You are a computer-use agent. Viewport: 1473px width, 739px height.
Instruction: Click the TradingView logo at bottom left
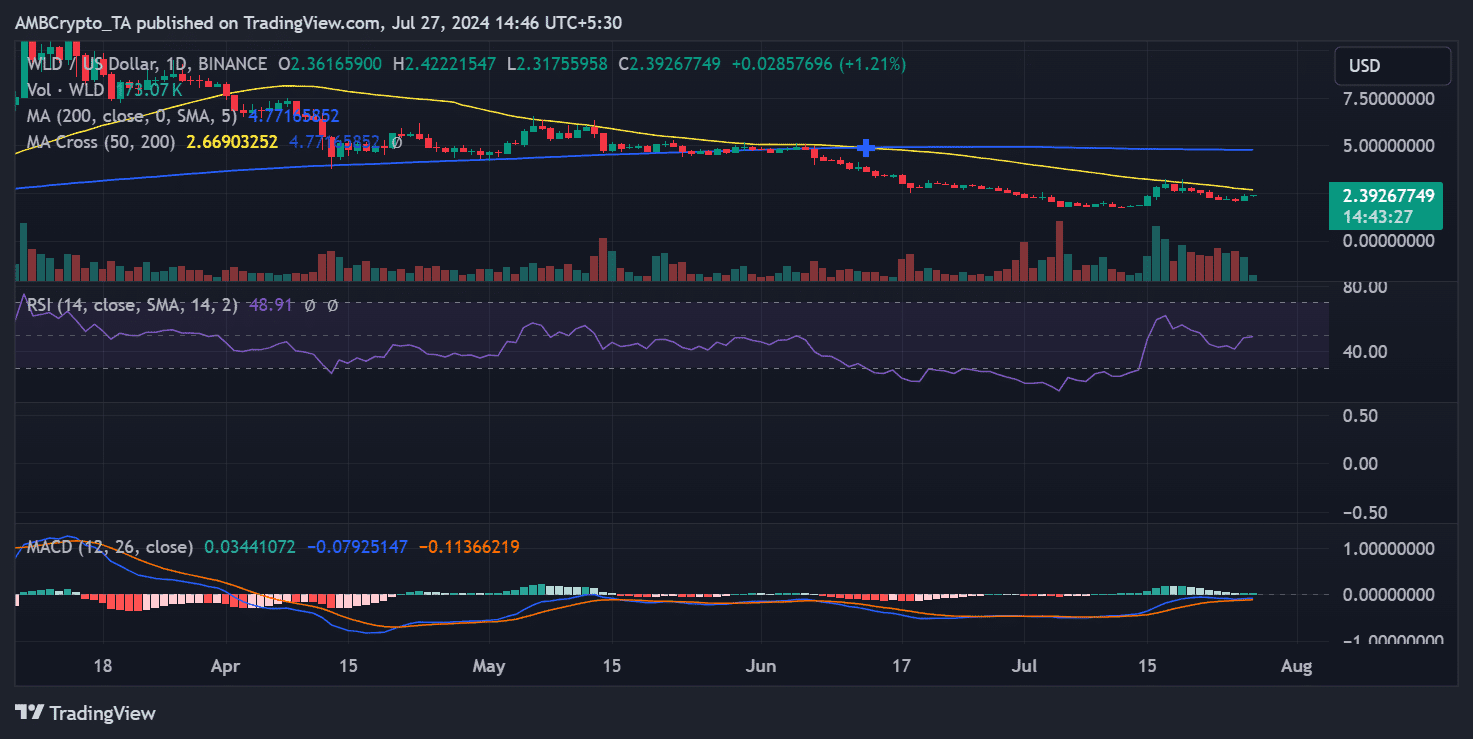pos(86,713)
